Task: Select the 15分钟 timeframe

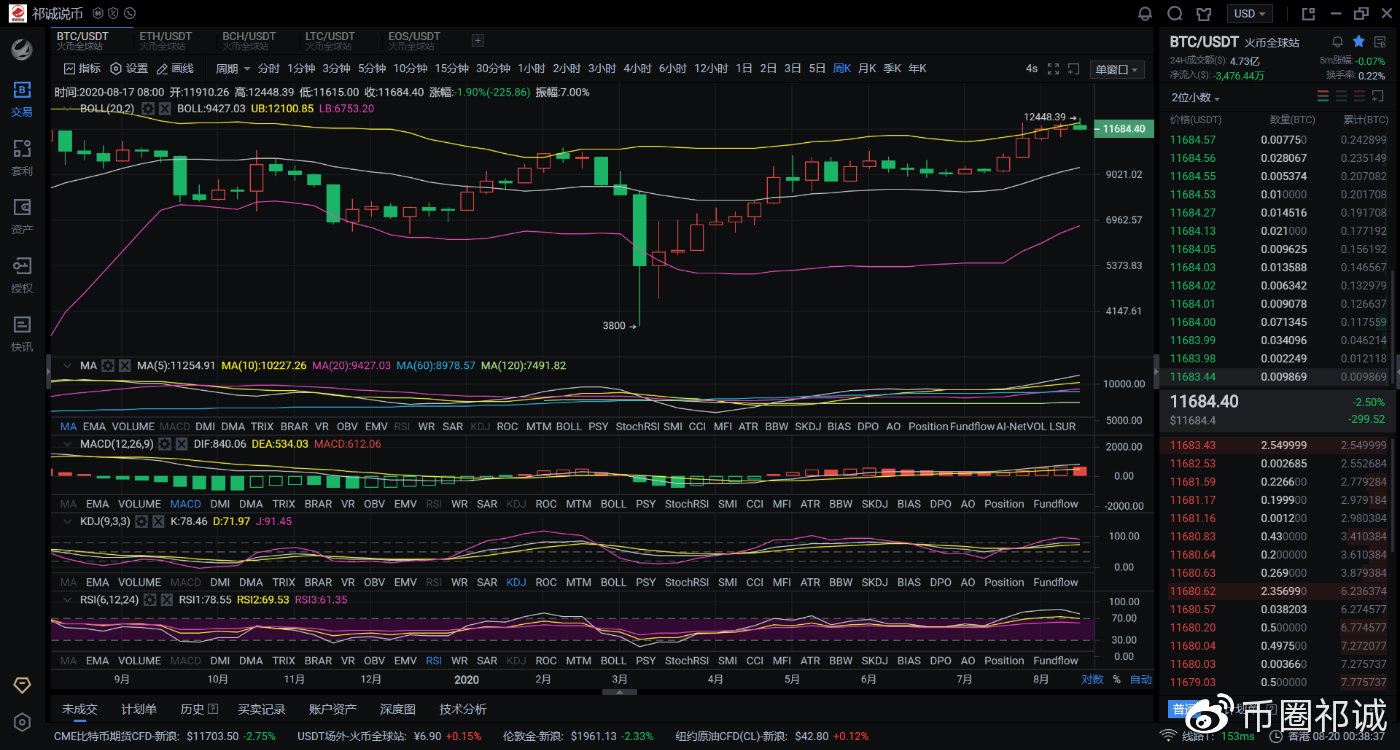Action: [x=452, y=69]
